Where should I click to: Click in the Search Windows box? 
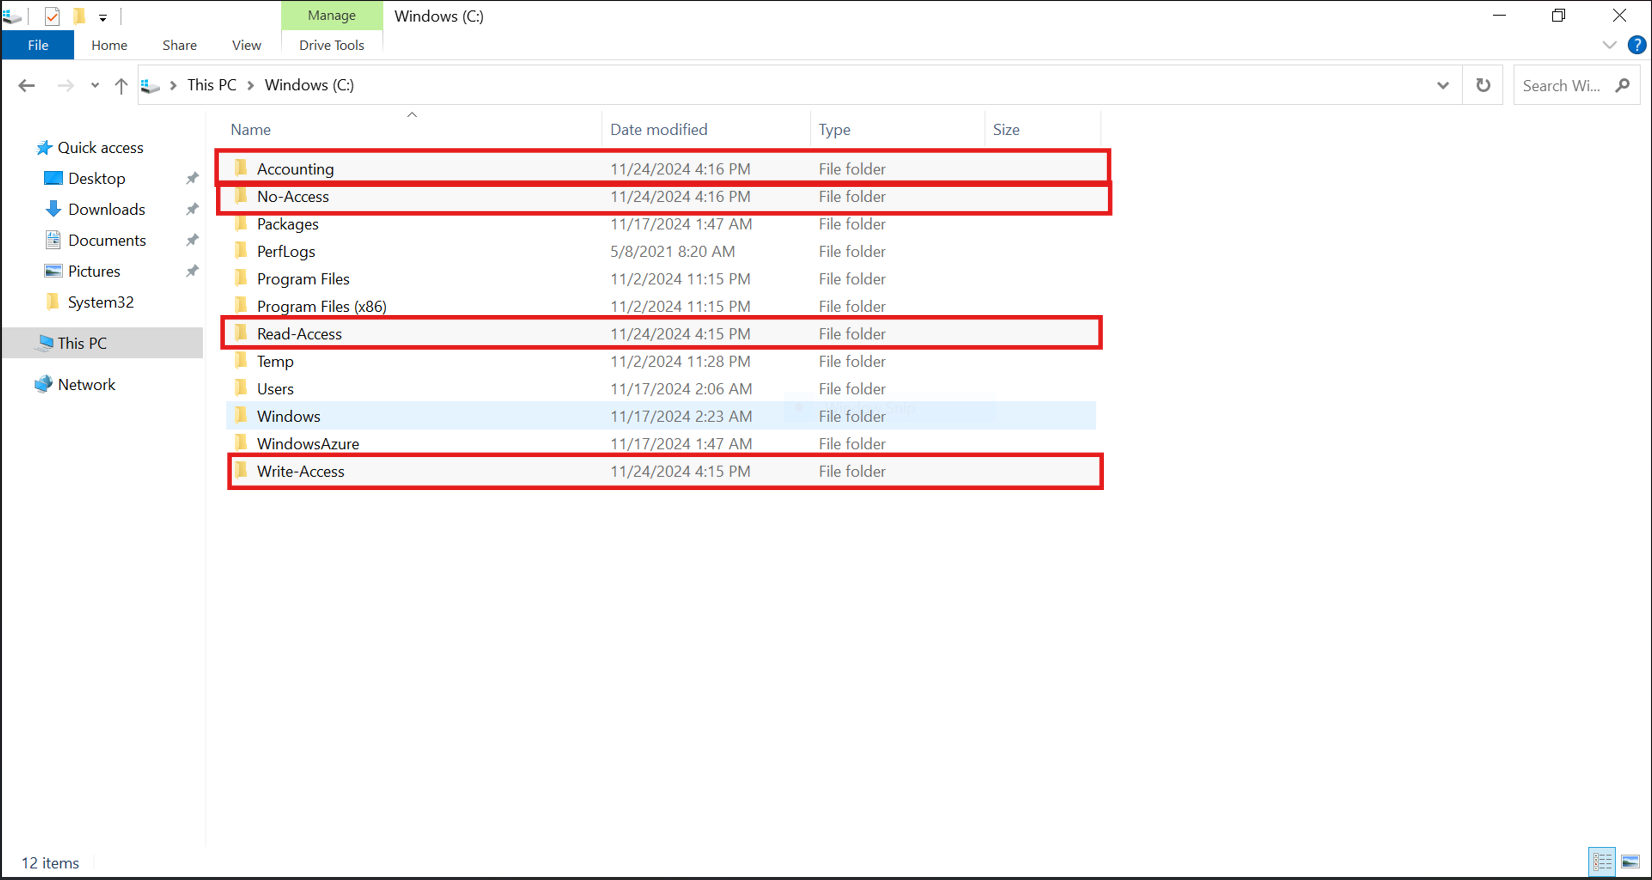pos(1561,86)
